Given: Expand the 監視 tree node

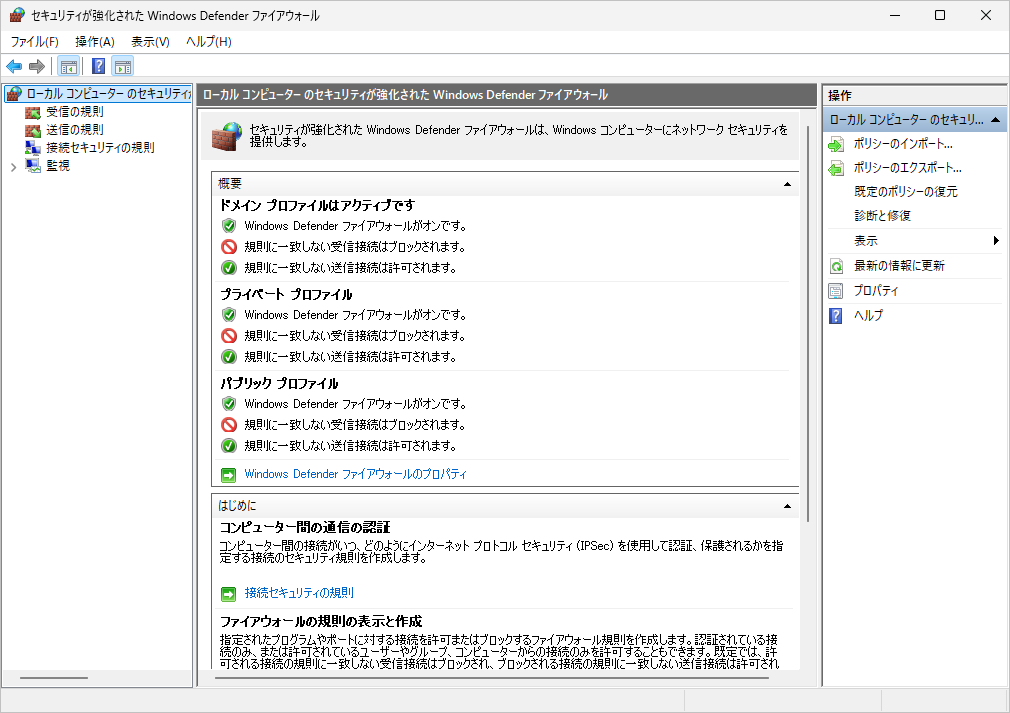Looking at the screenshot, I should (14, 167).
